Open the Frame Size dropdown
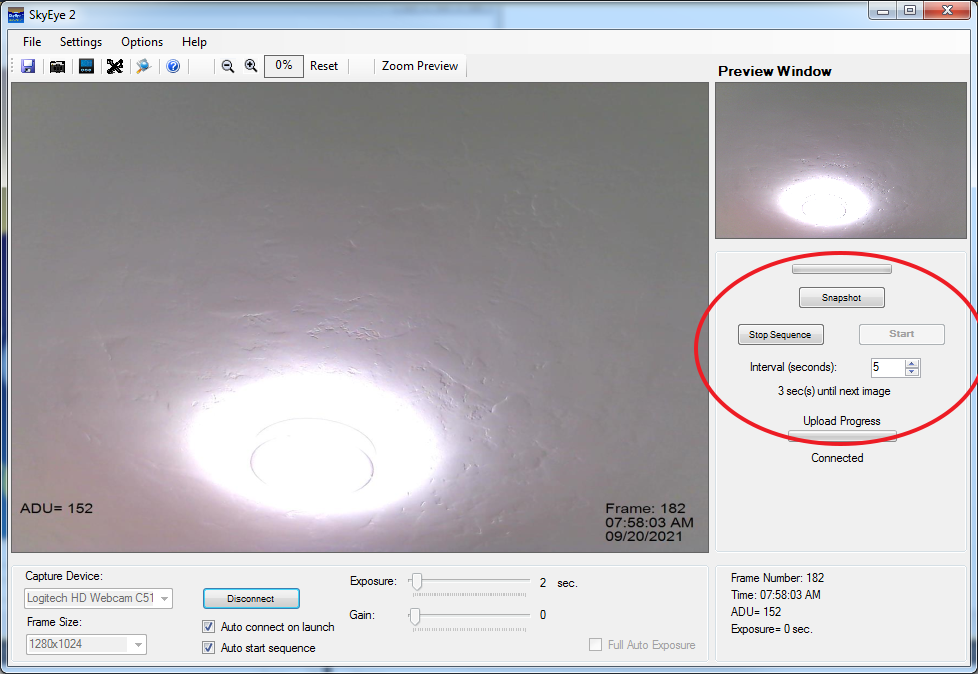The width and height of the screenshot is (978, 674). [x=86, y=644]
